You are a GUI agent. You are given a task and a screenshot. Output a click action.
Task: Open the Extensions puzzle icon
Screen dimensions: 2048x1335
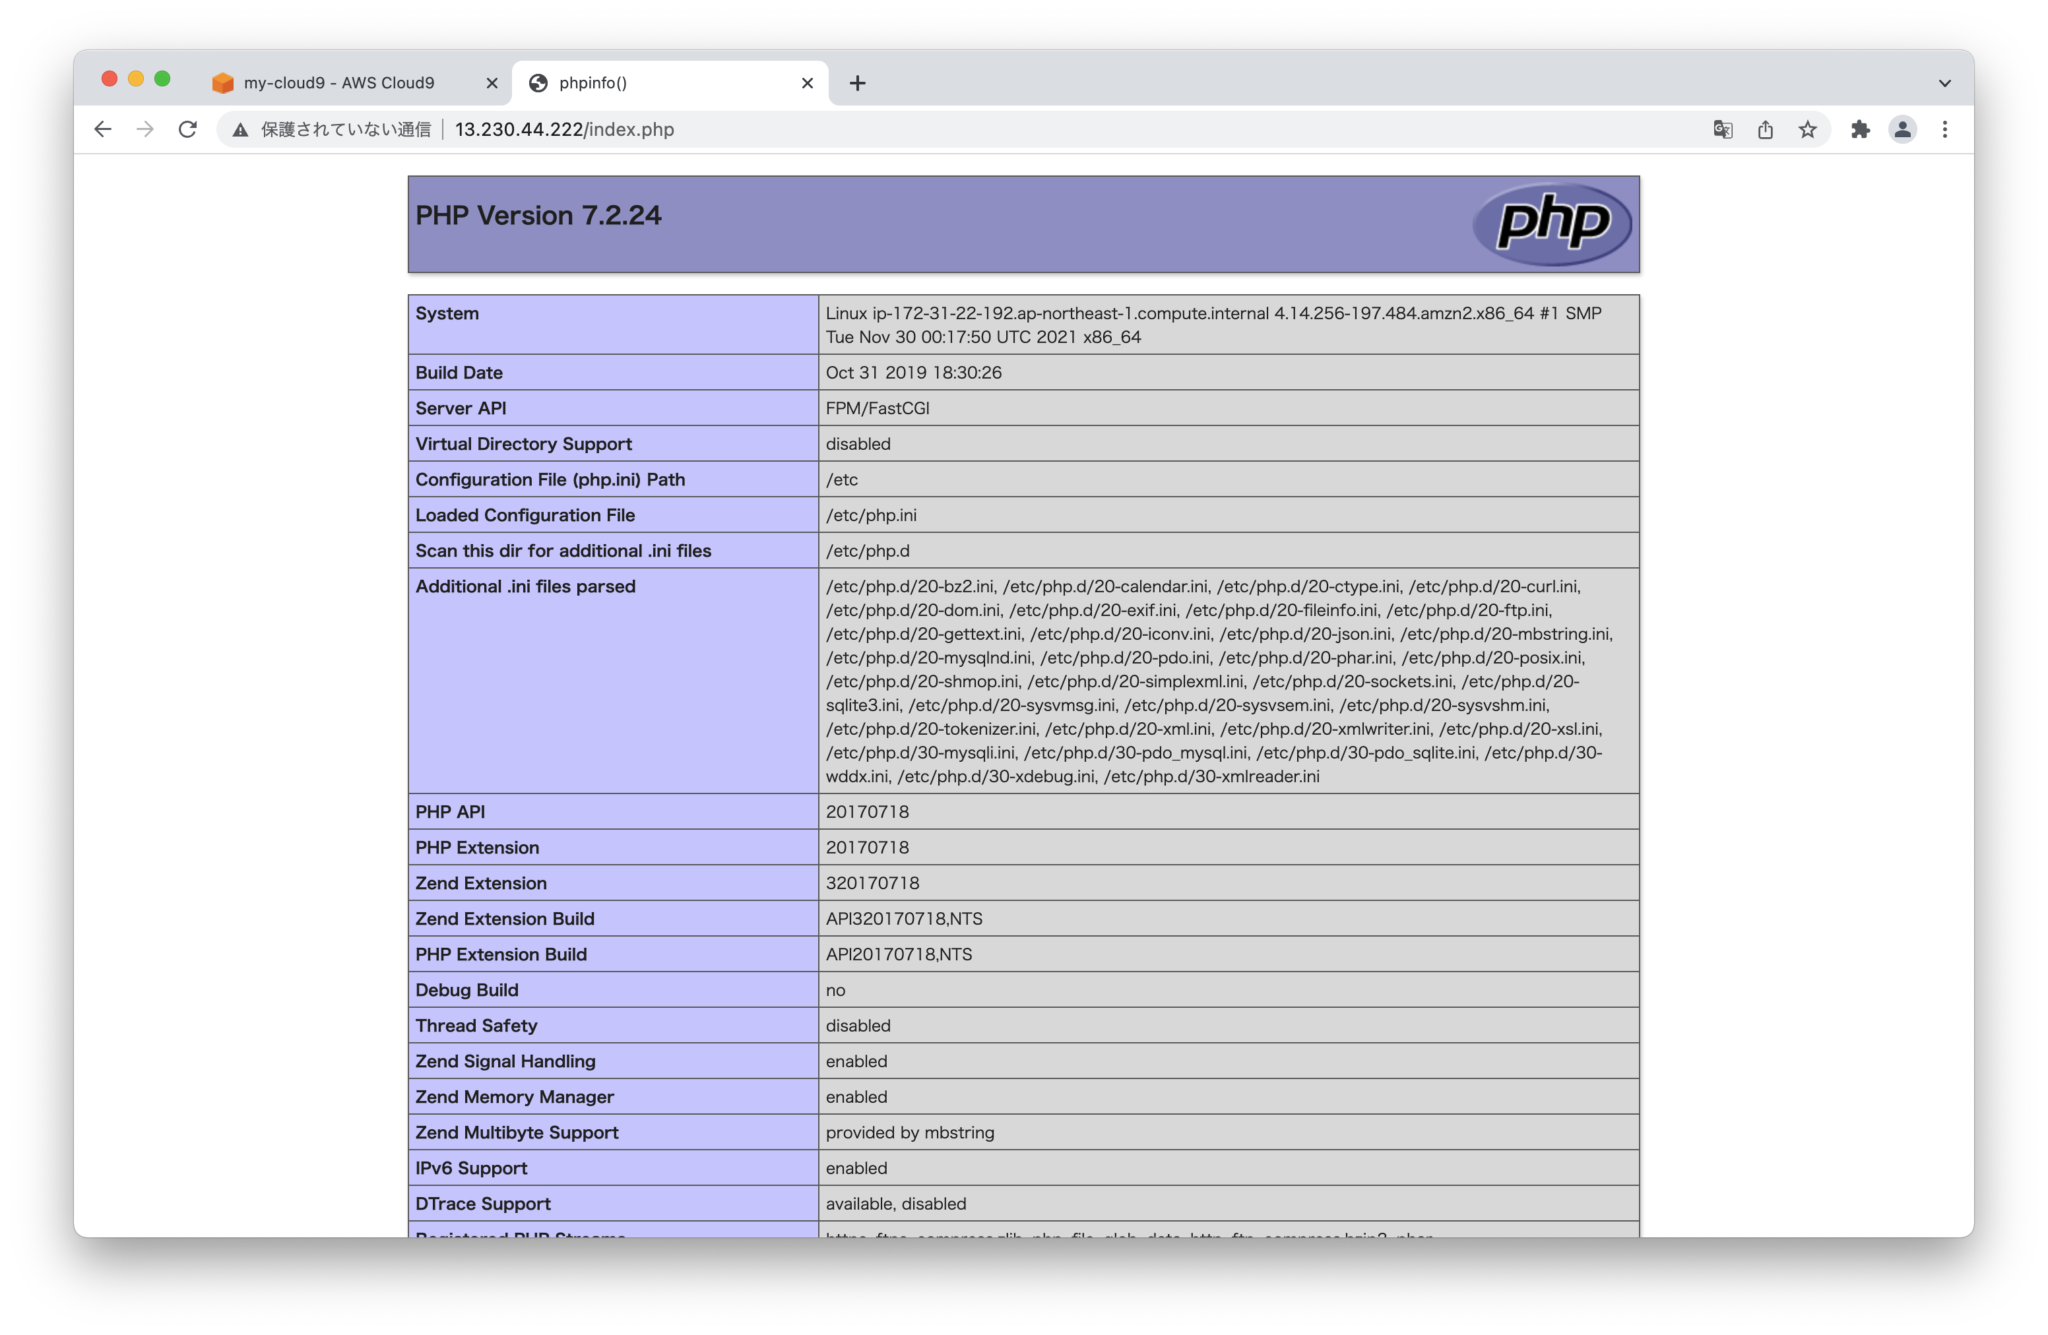[x=1860, y=129]
